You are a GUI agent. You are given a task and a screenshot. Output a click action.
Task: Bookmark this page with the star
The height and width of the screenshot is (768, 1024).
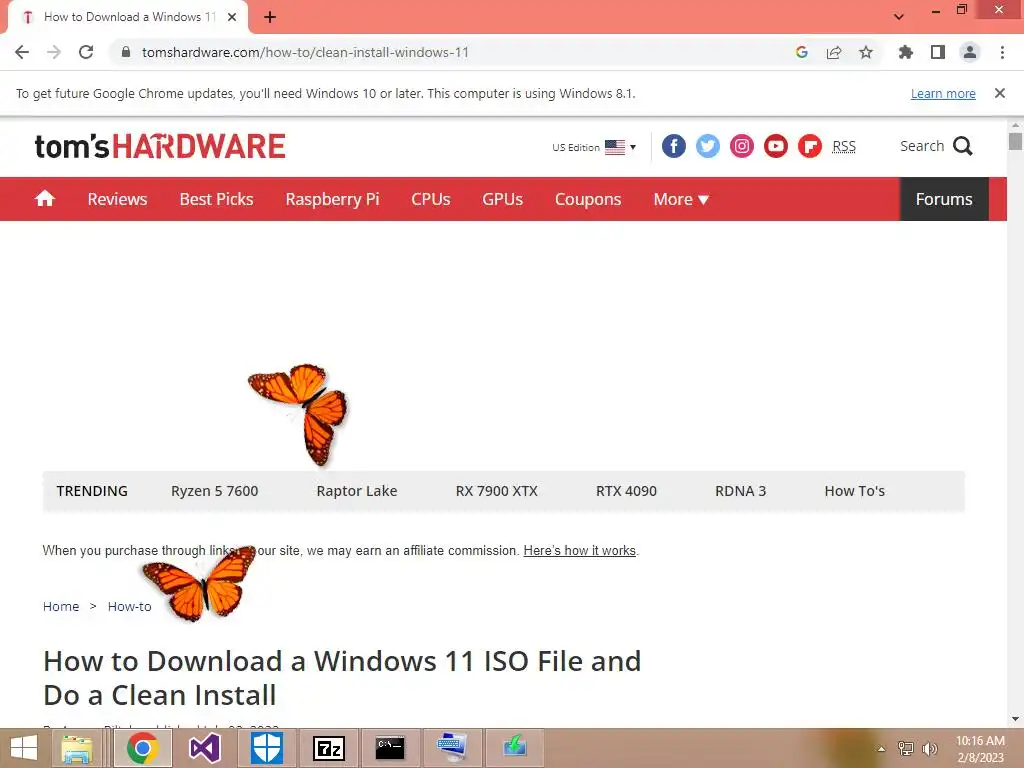tap(866, 52)
